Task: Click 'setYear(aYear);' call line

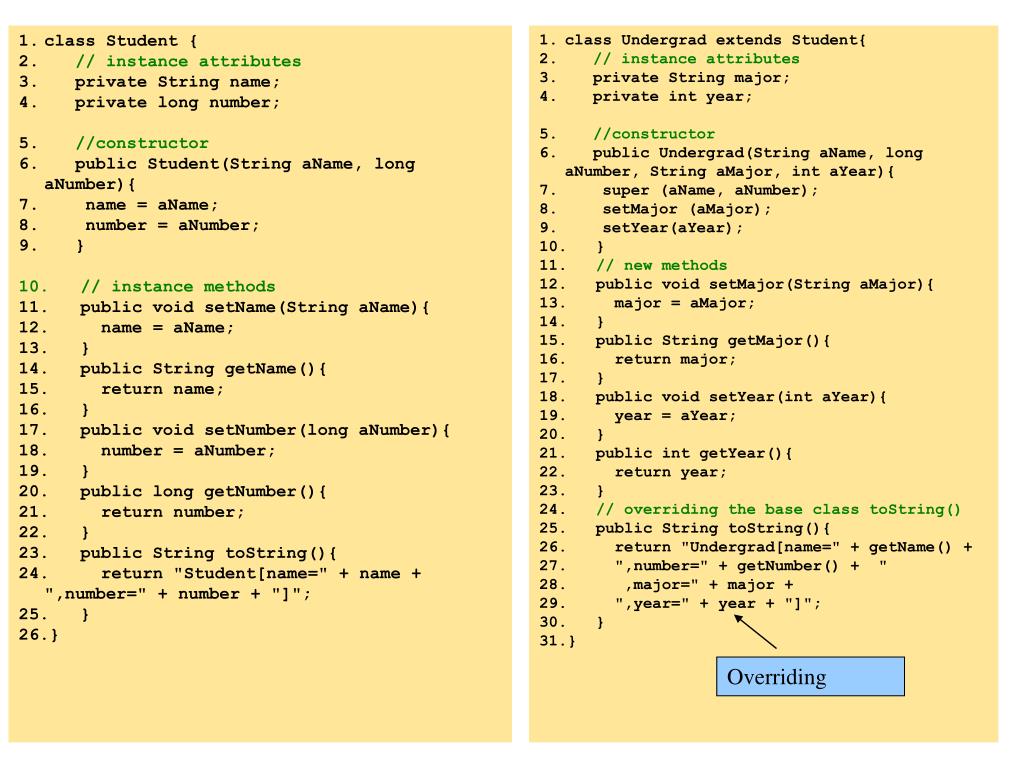Action: pos(673,228)
